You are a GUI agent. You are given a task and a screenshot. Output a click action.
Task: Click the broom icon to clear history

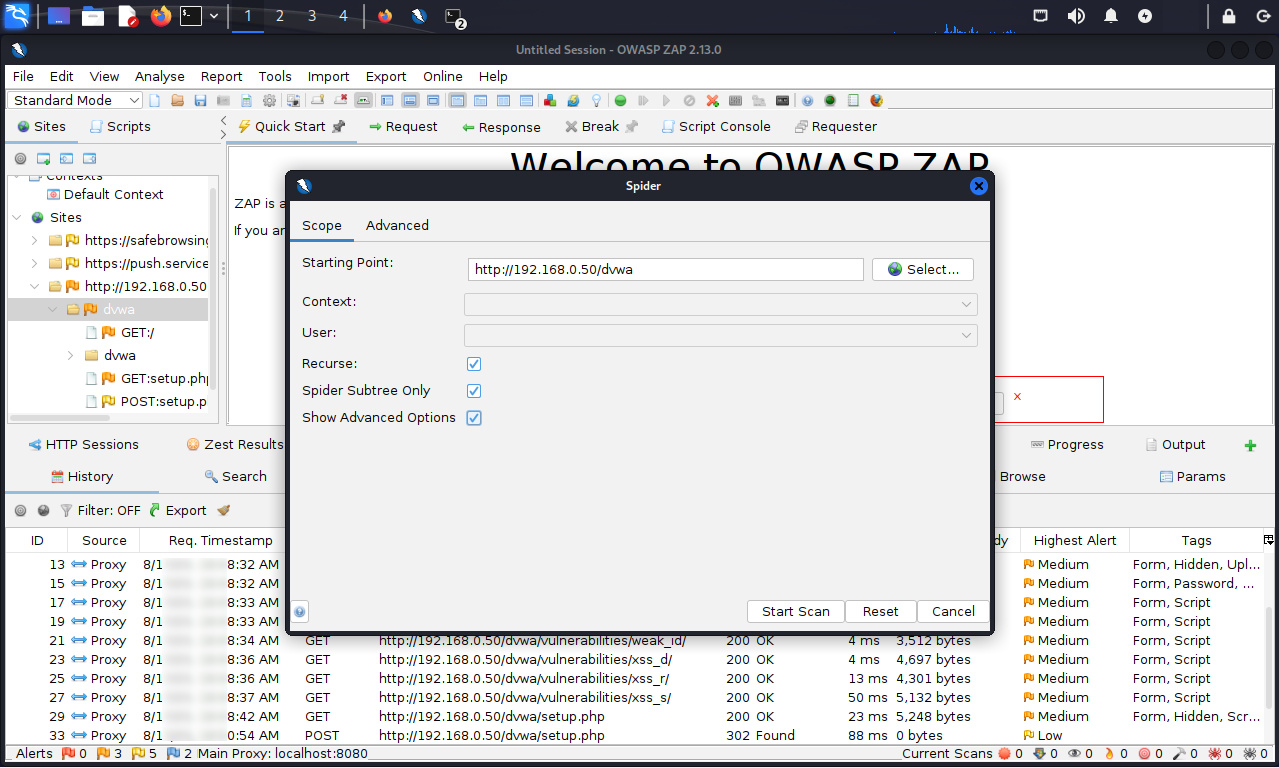click(224, 510)
